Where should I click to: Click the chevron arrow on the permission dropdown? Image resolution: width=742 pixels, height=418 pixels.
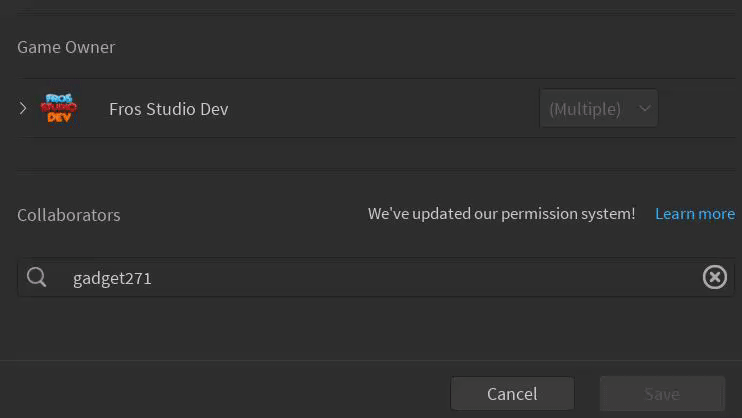tap(645, 108)
